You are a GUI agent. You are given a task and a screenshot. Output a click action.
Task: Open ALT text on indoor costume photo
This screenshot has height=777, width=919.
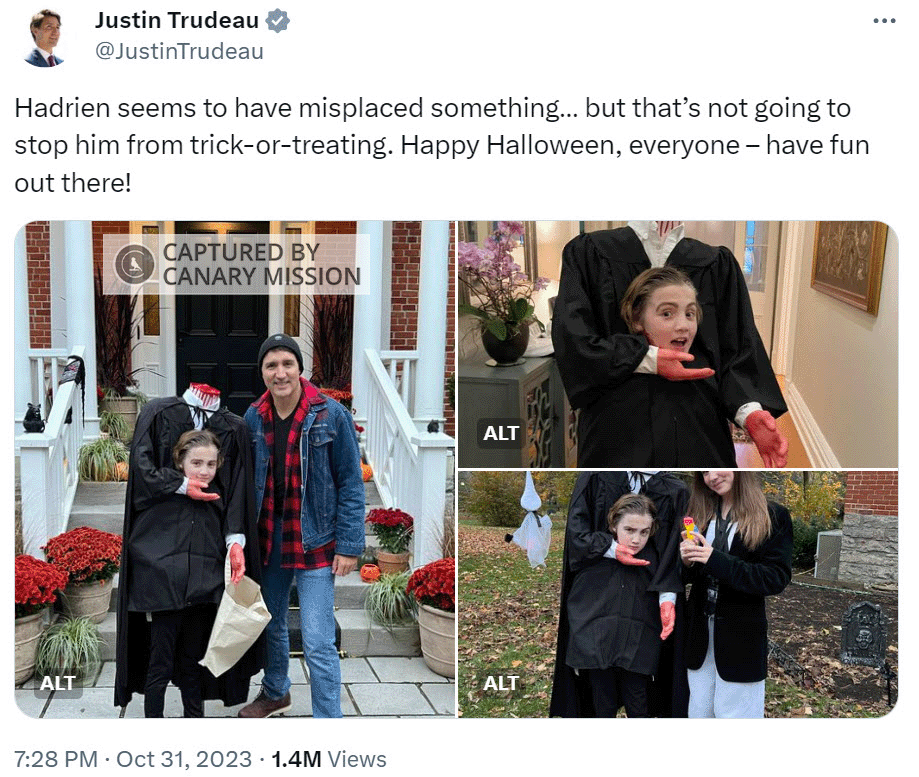(501, 433)
